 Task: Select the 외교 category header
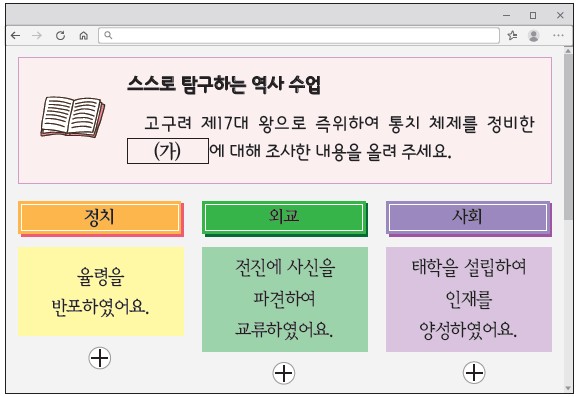click(x=284, y=218)
